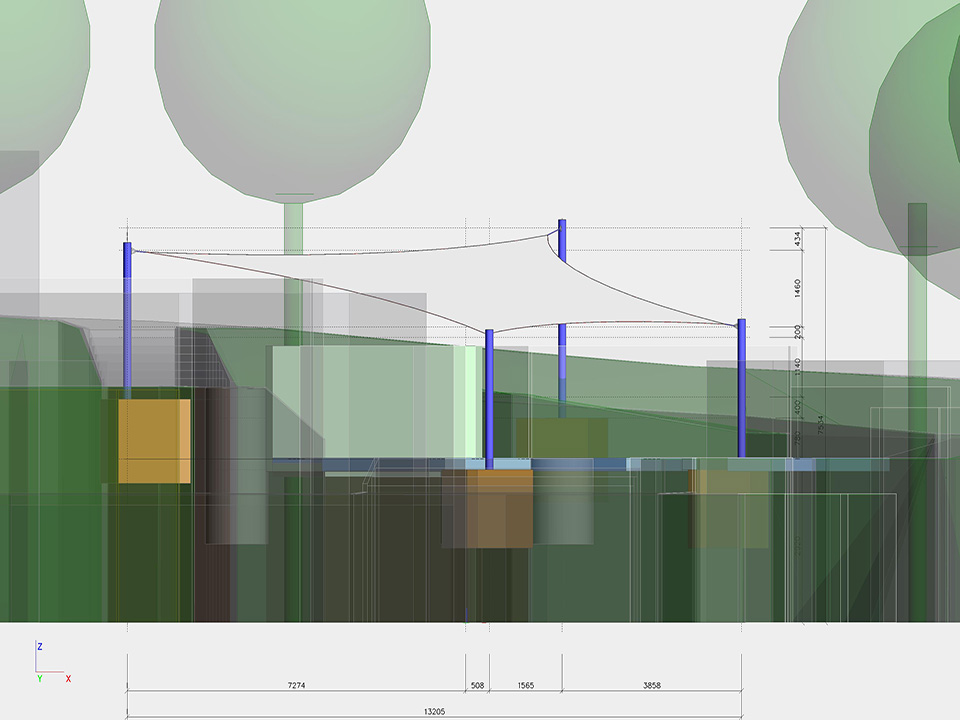Select the front center blue column
The width and height of the screenshot is (960, 720).
pos(489,400)
